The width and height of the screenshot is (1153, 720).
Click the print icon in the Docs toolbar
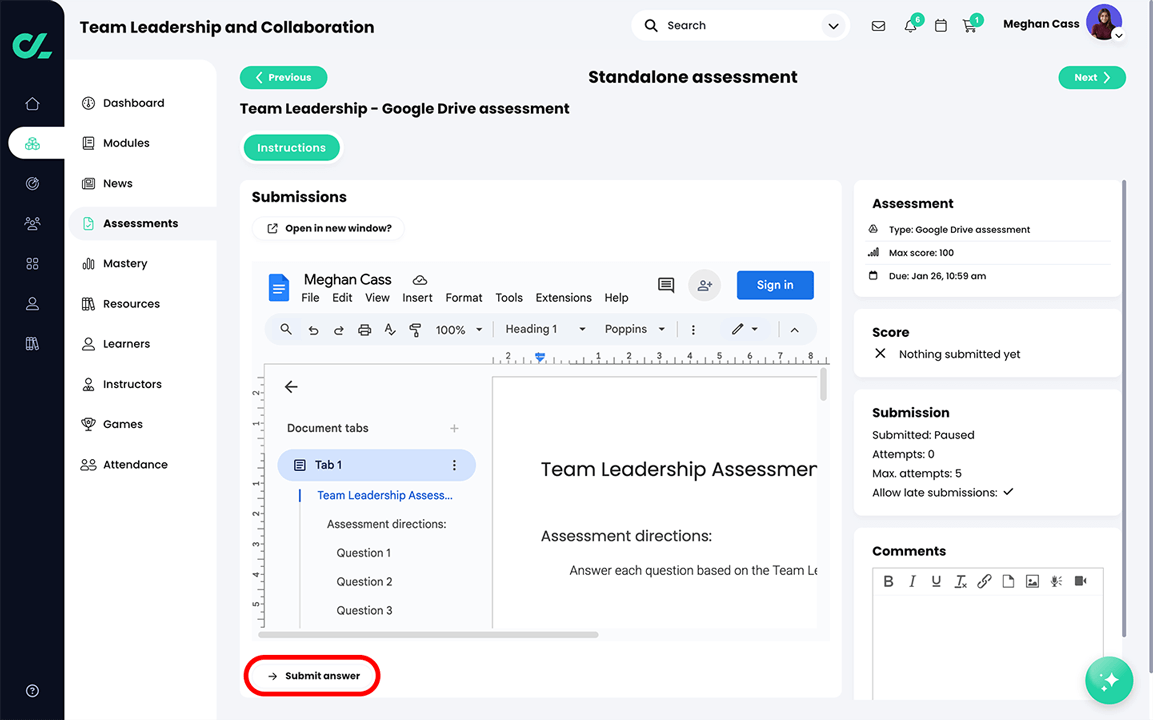pyautogui.click(x=364, y=329)
